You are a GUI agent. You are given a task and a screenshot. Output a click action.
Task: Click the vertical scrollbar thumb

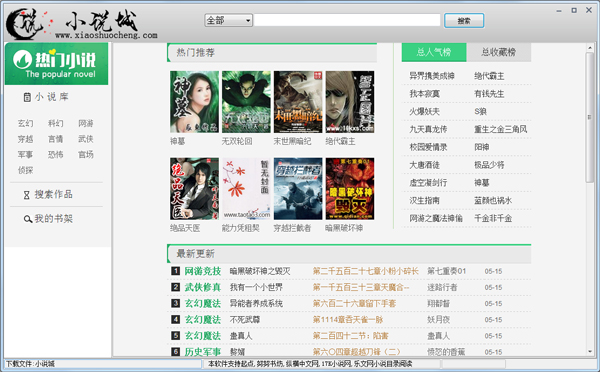589,117
